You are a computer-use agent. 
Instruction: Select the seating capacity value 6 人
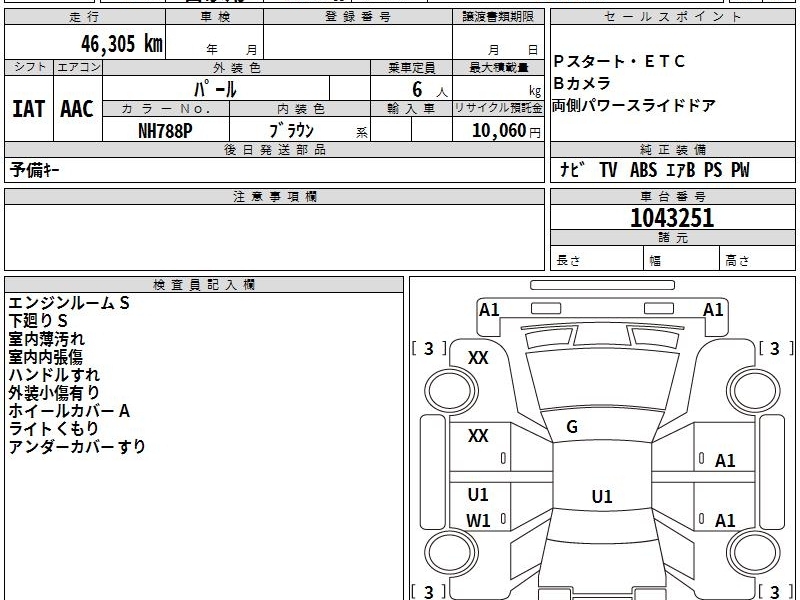tap(429, 90)
